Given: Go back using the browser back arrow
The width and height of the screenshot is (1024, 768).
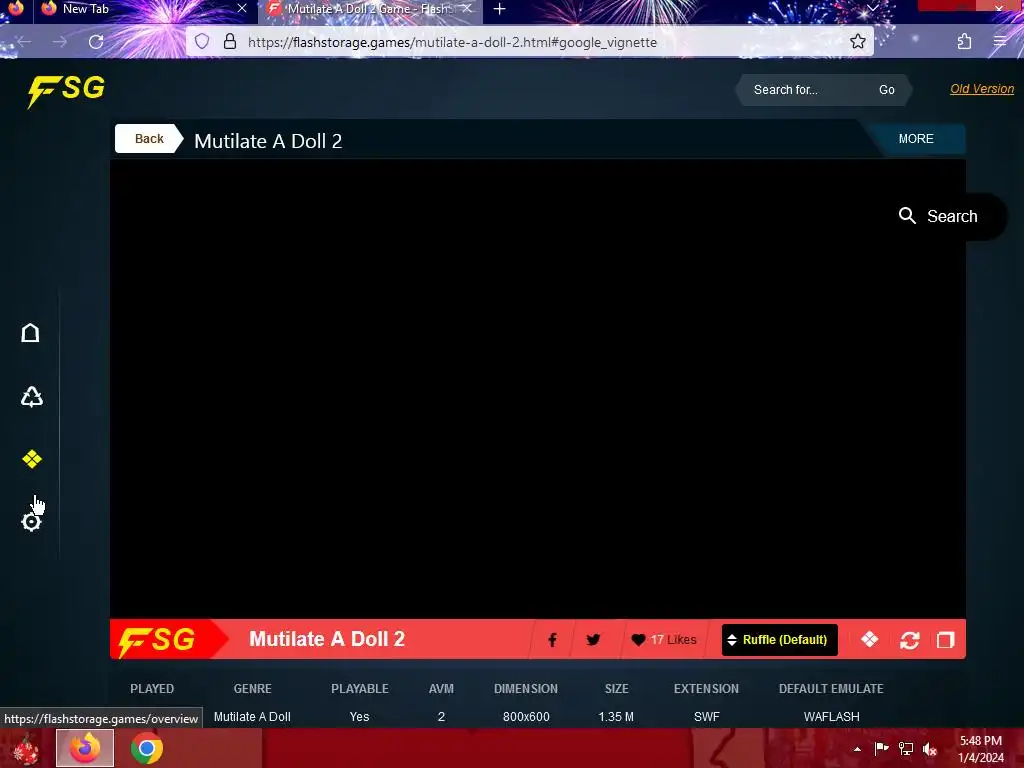Looking at the screenshot, I should click(x=24, y=42).
